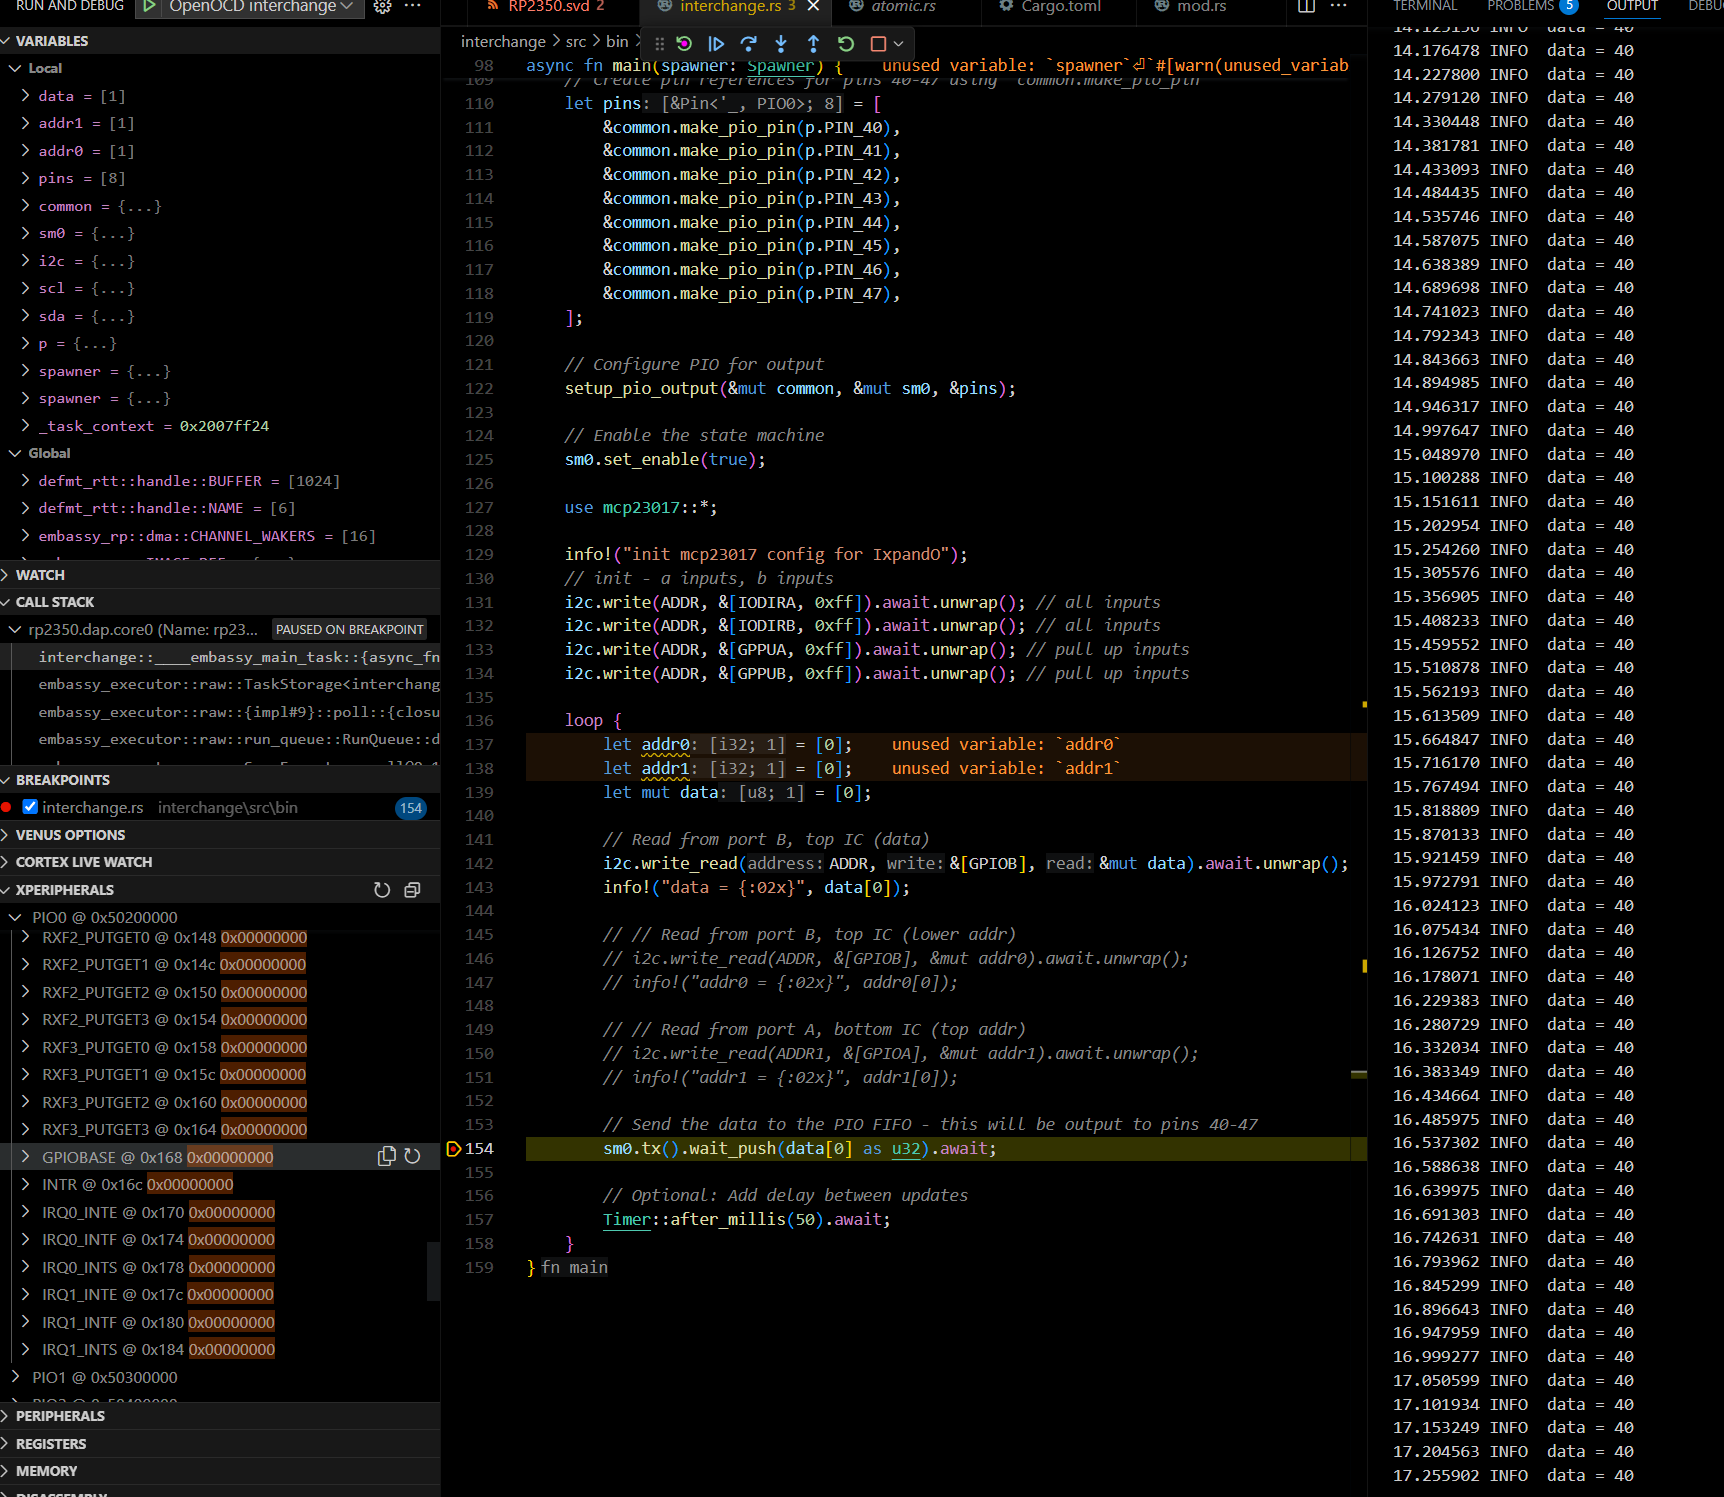Screen dimensions: 1724x1497
Task: Expand the CORTEX LIVE WATCH section
Action: coord(84,862)
